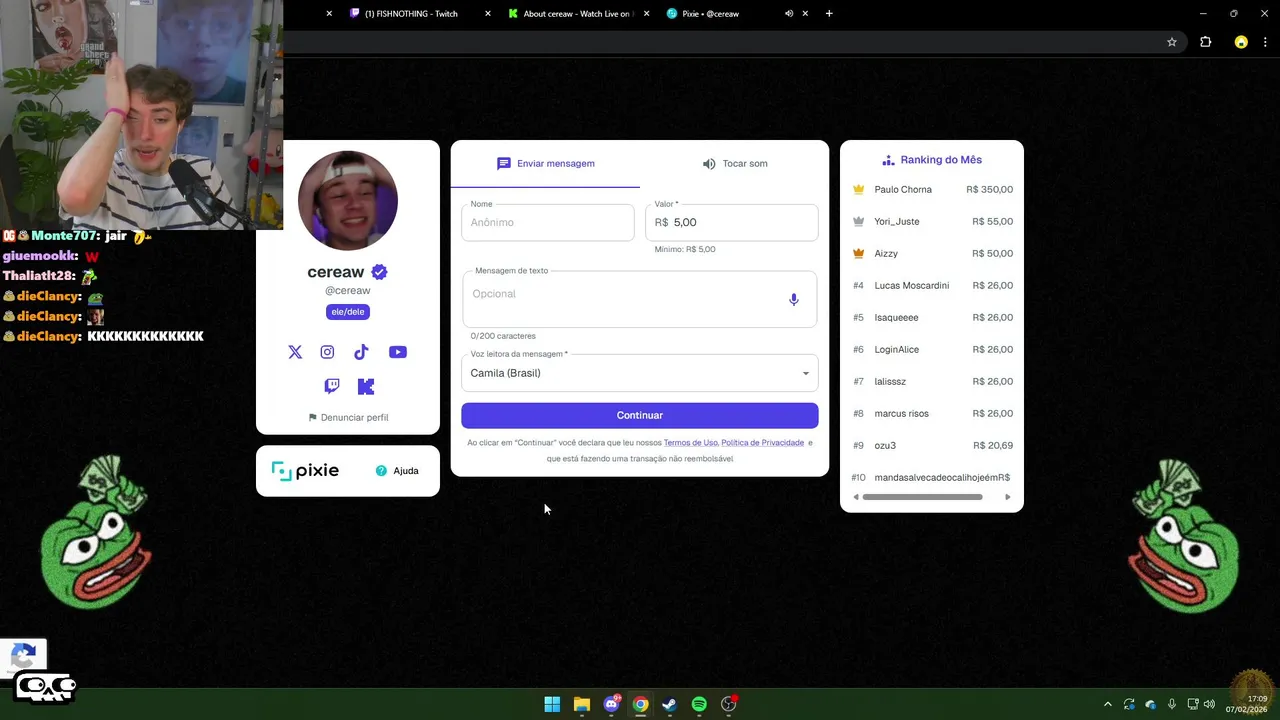Open cereaw's X (Twitter) profile icon

point(295,352)
